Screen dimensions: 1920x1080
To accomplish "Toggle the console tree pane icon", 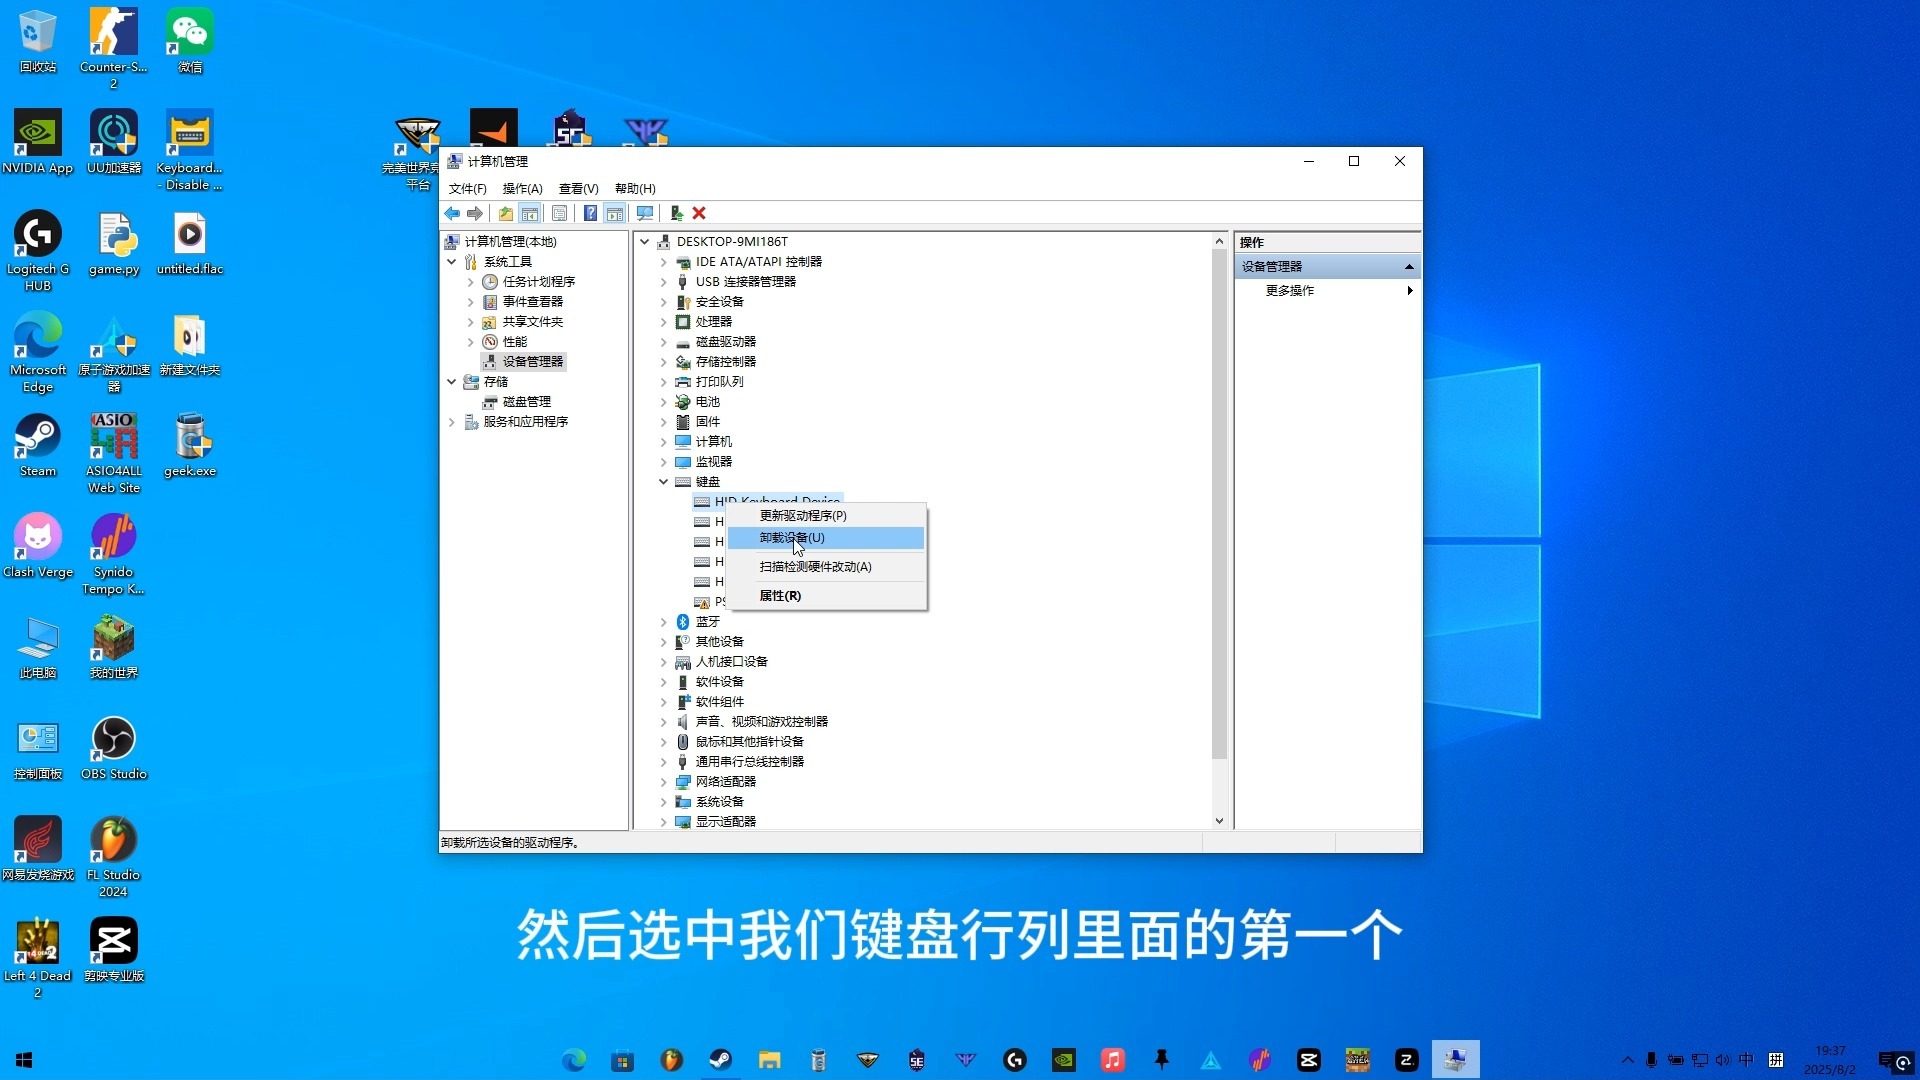I will click(x=530, y=213).
